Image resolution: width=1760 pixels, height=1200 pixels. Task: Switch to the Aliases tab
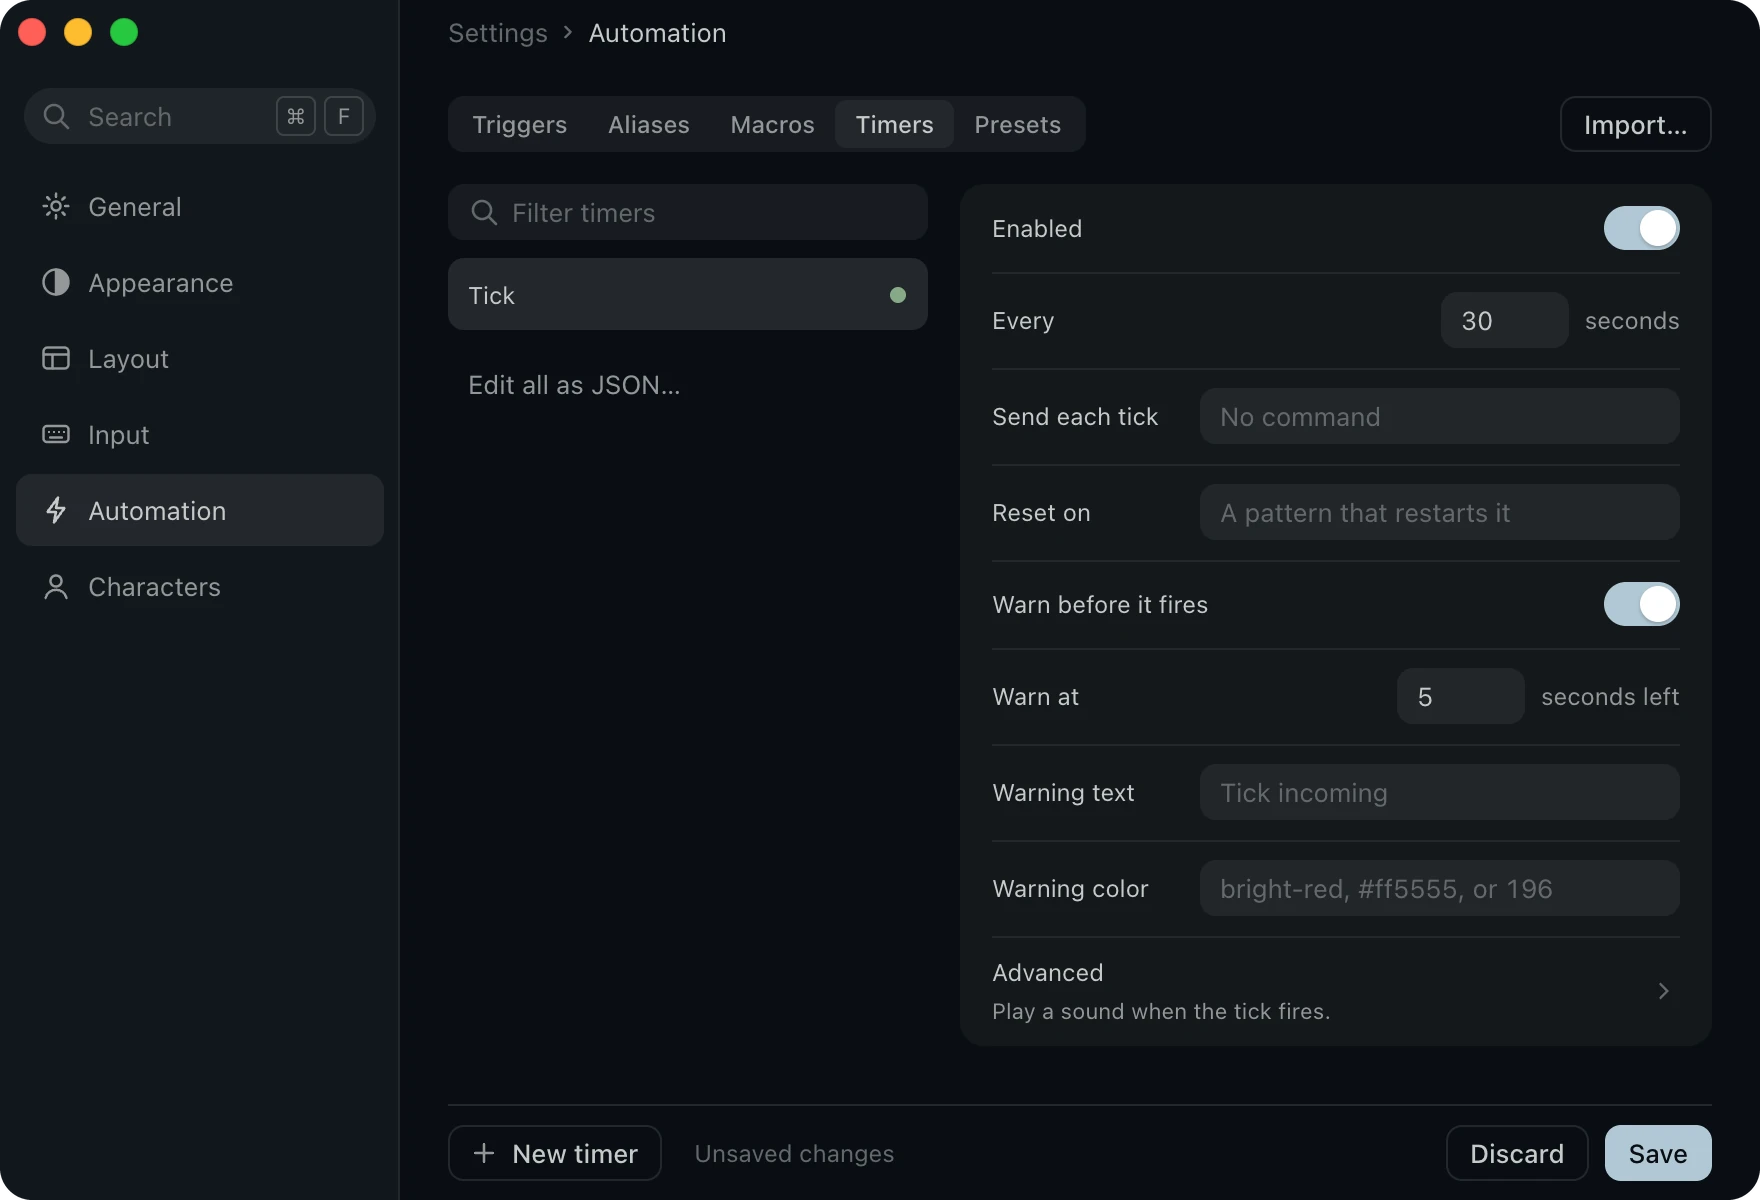[x=649, y=125]
